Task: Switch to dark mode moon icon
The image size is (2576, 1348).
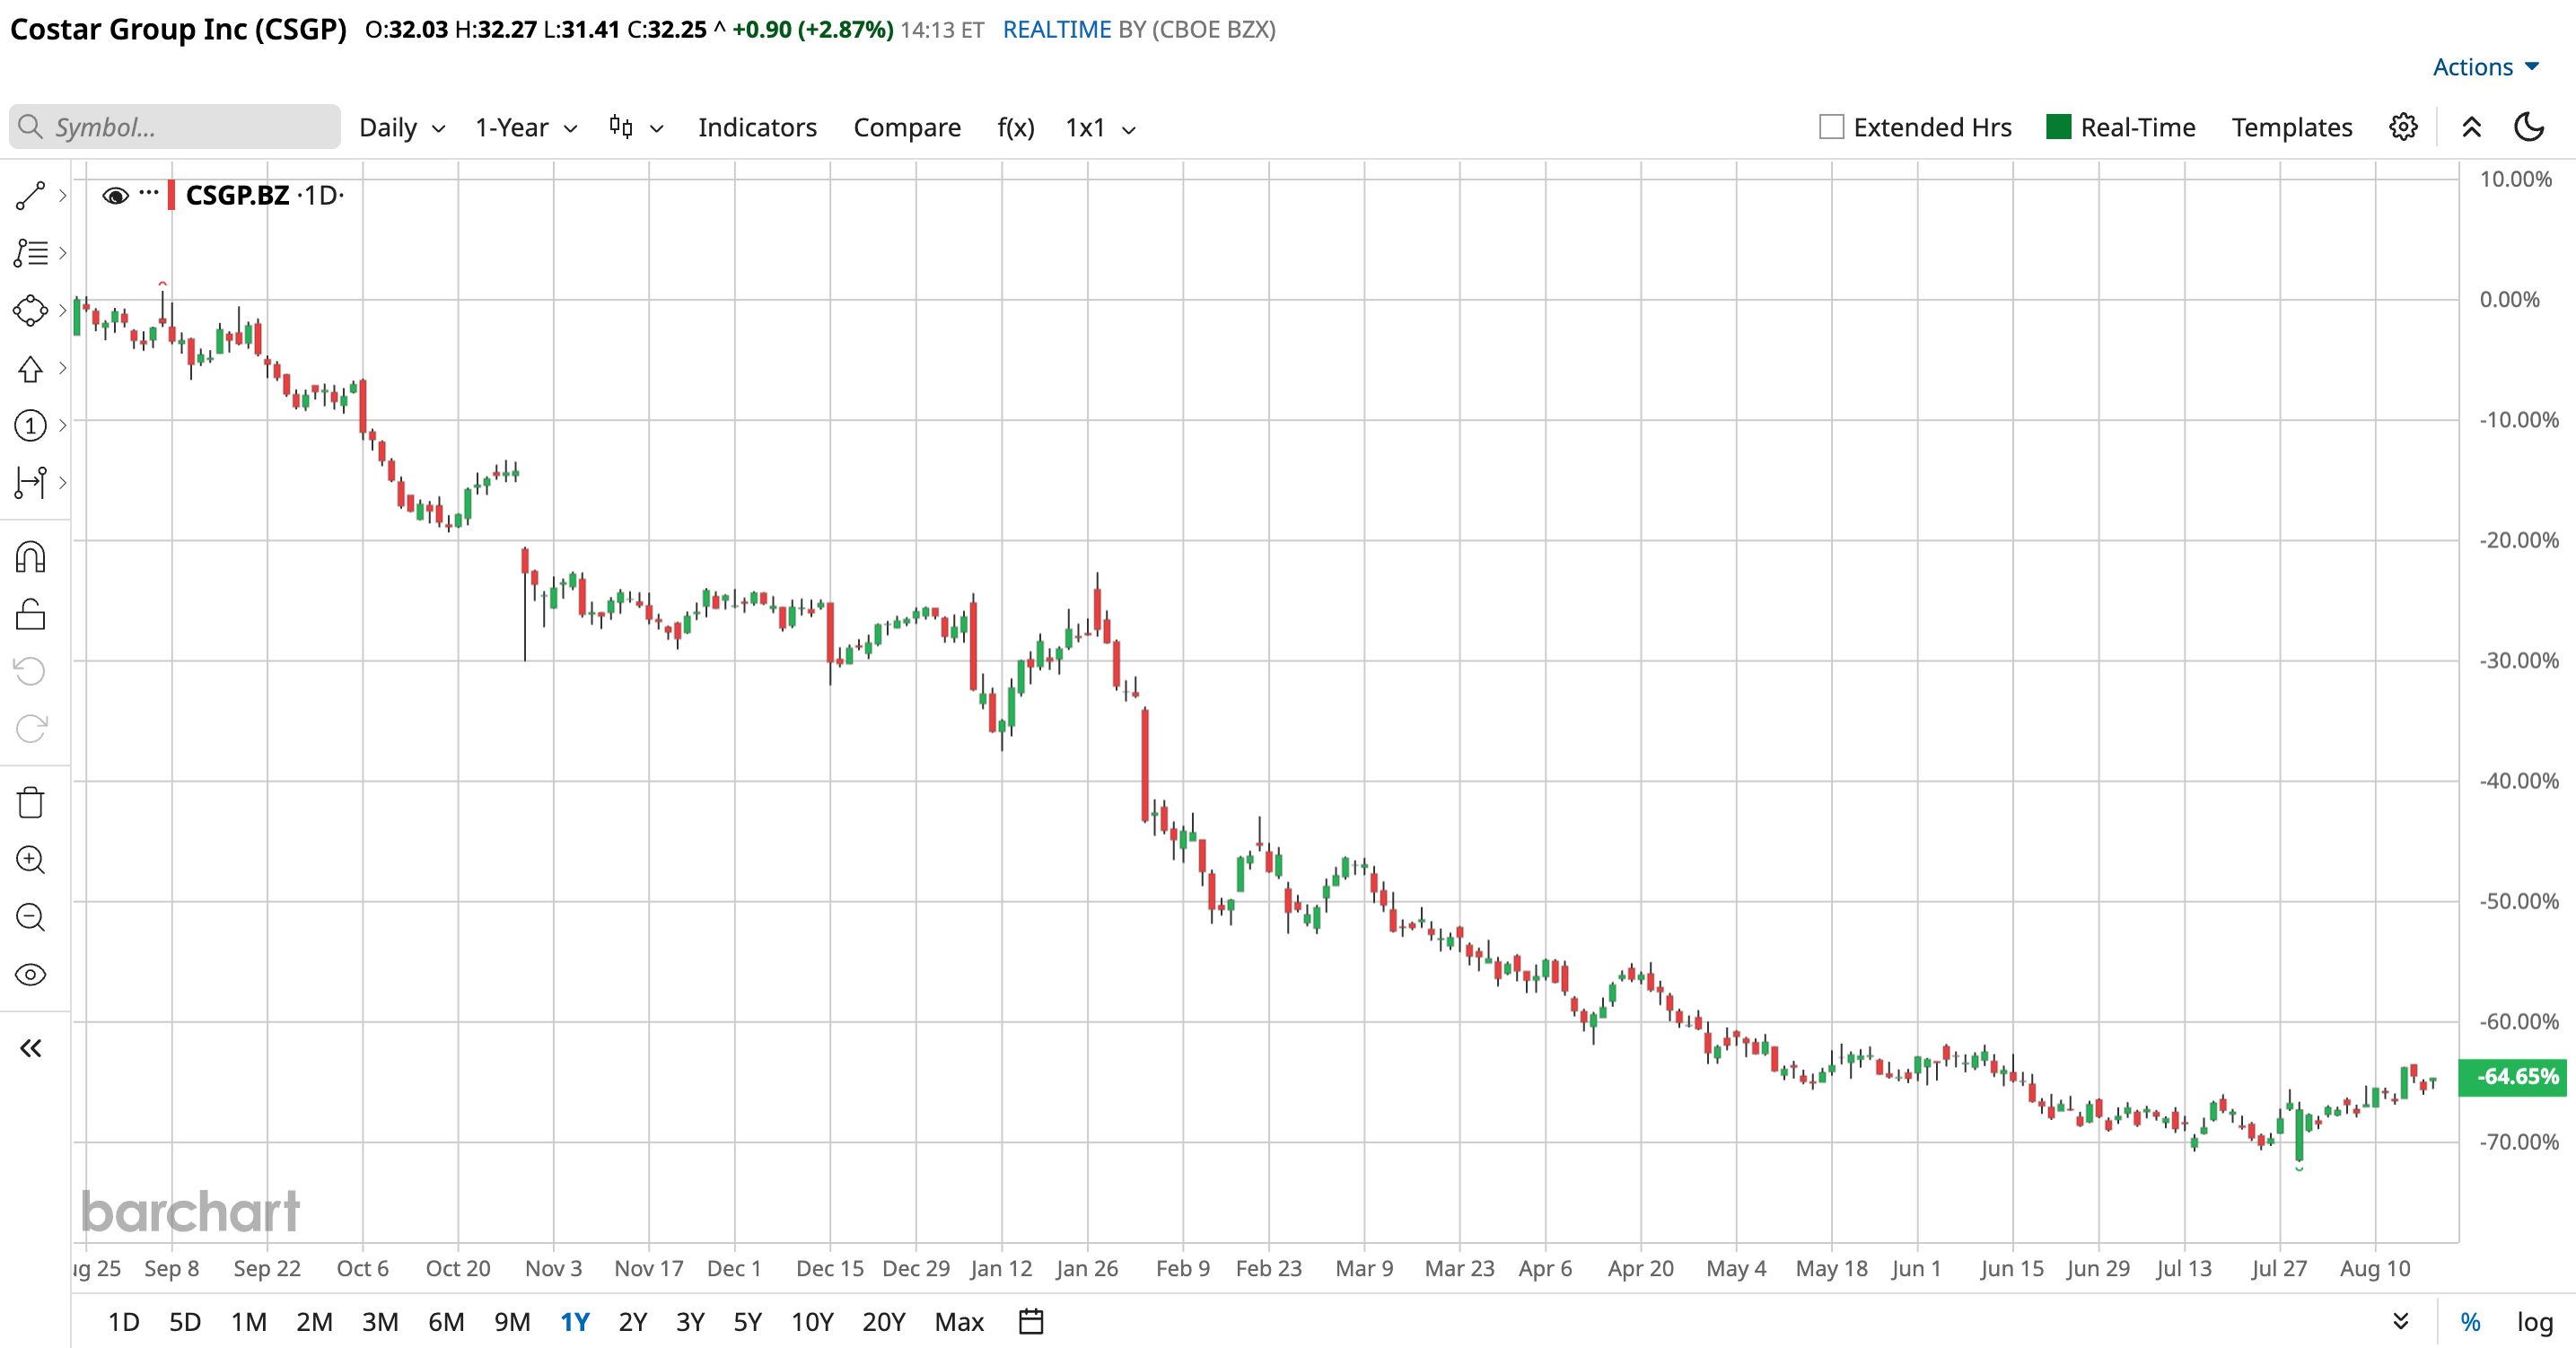Action: click(2529, 127)
